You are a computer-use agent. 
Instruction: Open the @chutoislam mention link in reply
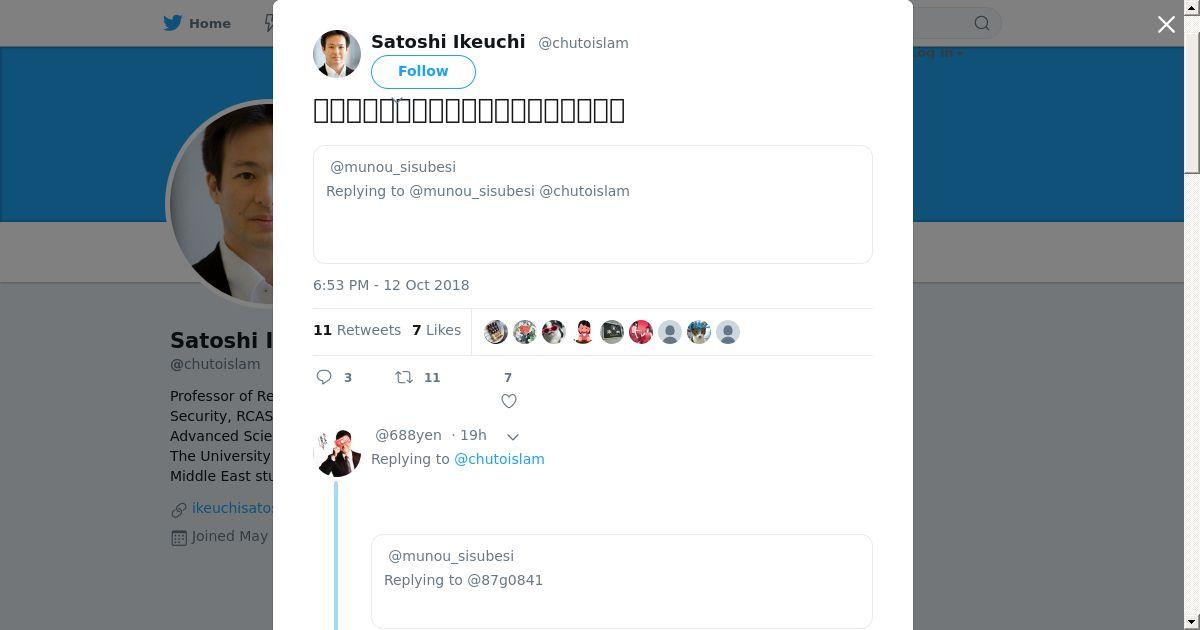point(499,459)
